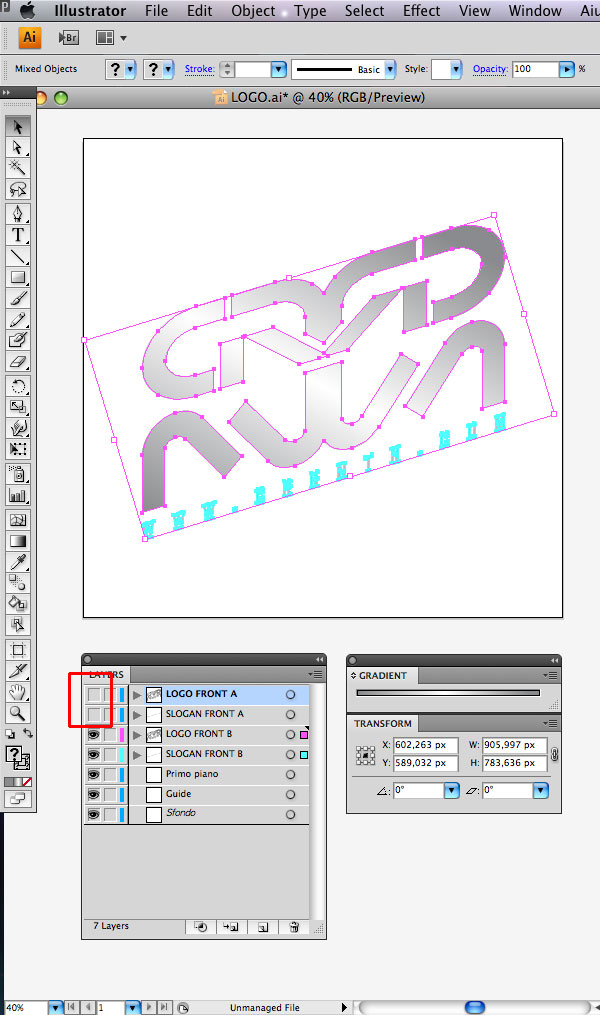Open the Object menu
The width and height of the screenshot is (600, 1015).
253,11
